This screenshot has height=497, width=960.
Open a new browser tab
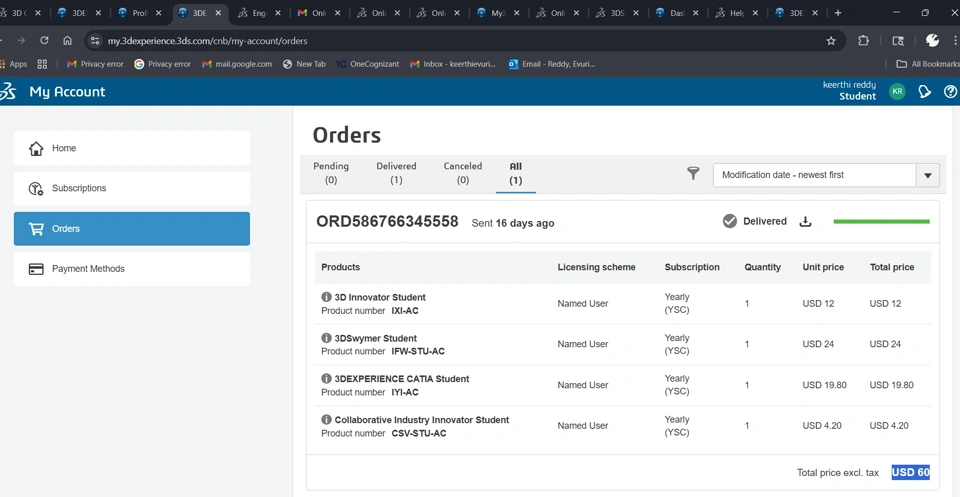838,13
